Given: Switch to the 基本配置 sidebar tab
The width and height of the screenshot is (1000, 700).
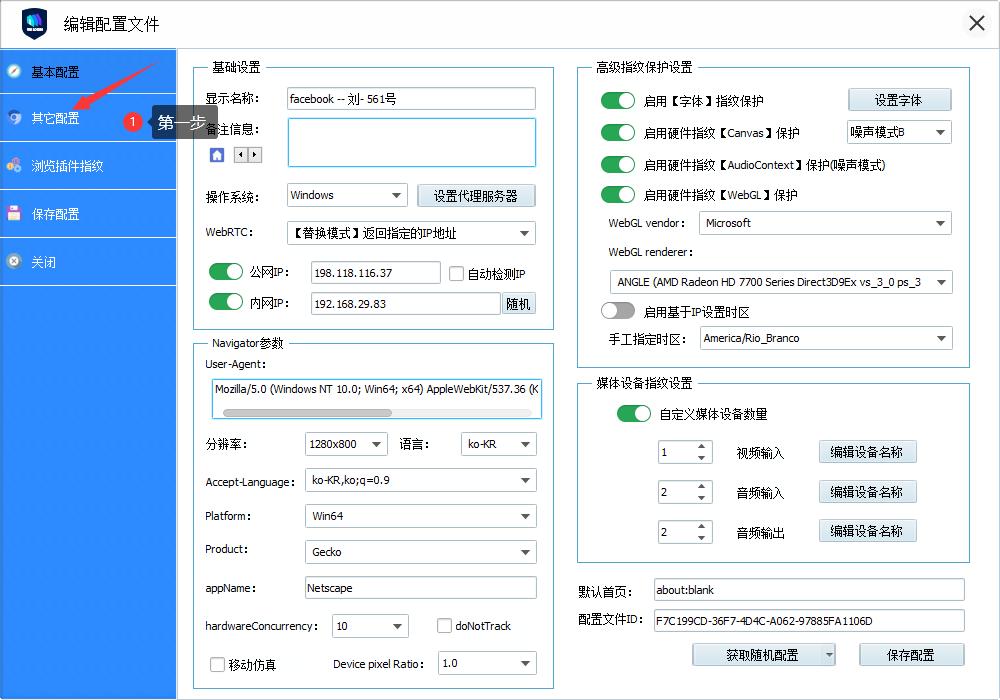Looking at the screenshot, I should 70,71.
